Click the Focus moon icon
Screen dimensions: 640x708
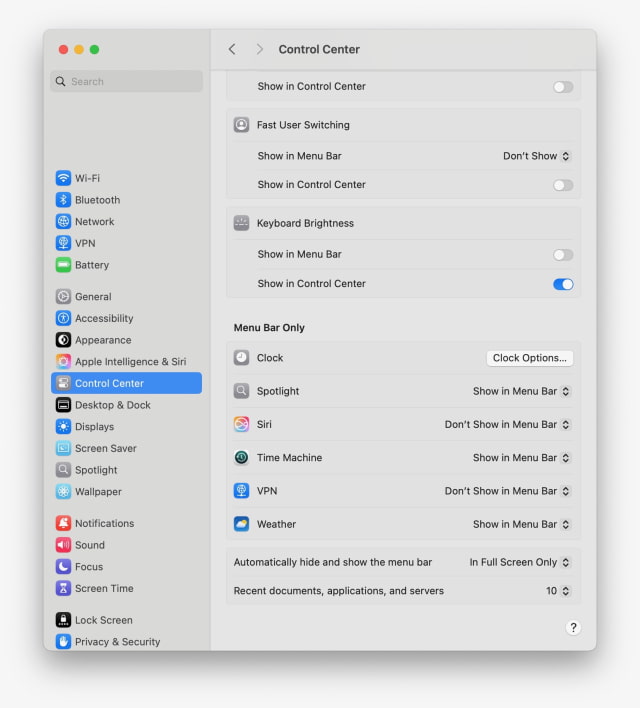[x=63, y=566]
